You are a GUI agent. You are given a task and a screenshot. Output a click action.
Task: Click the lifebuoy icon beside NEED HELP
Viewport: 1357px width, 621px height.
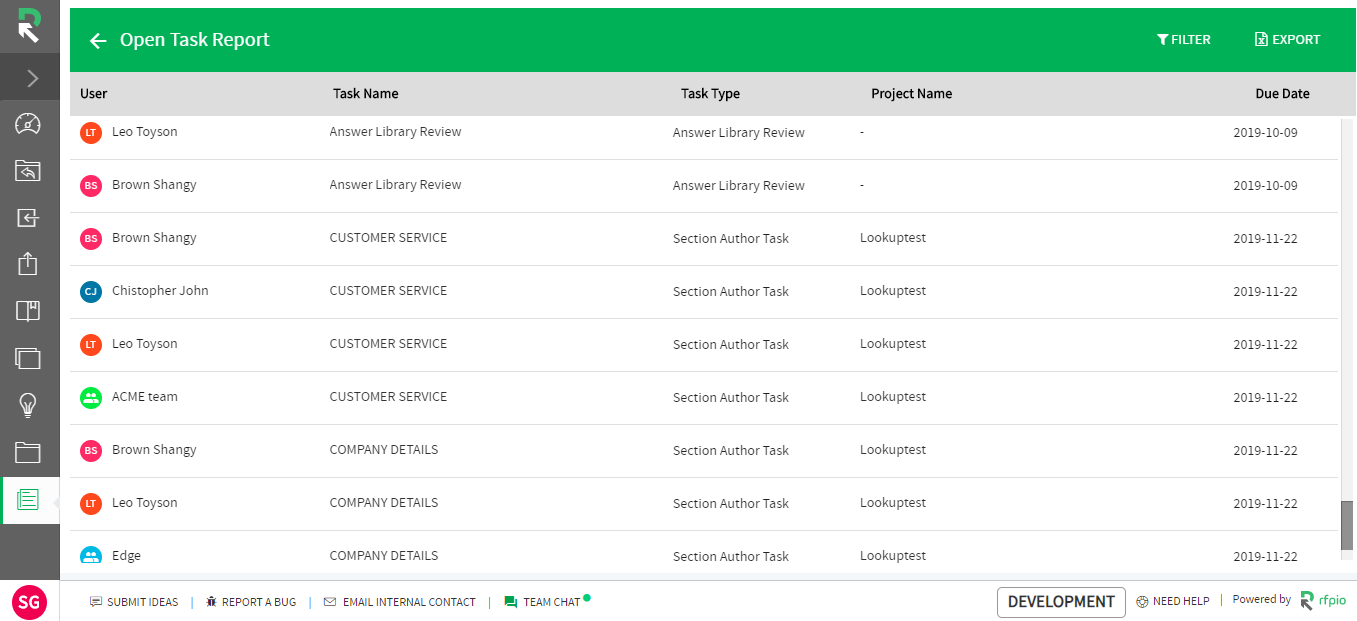[1142, 602]
